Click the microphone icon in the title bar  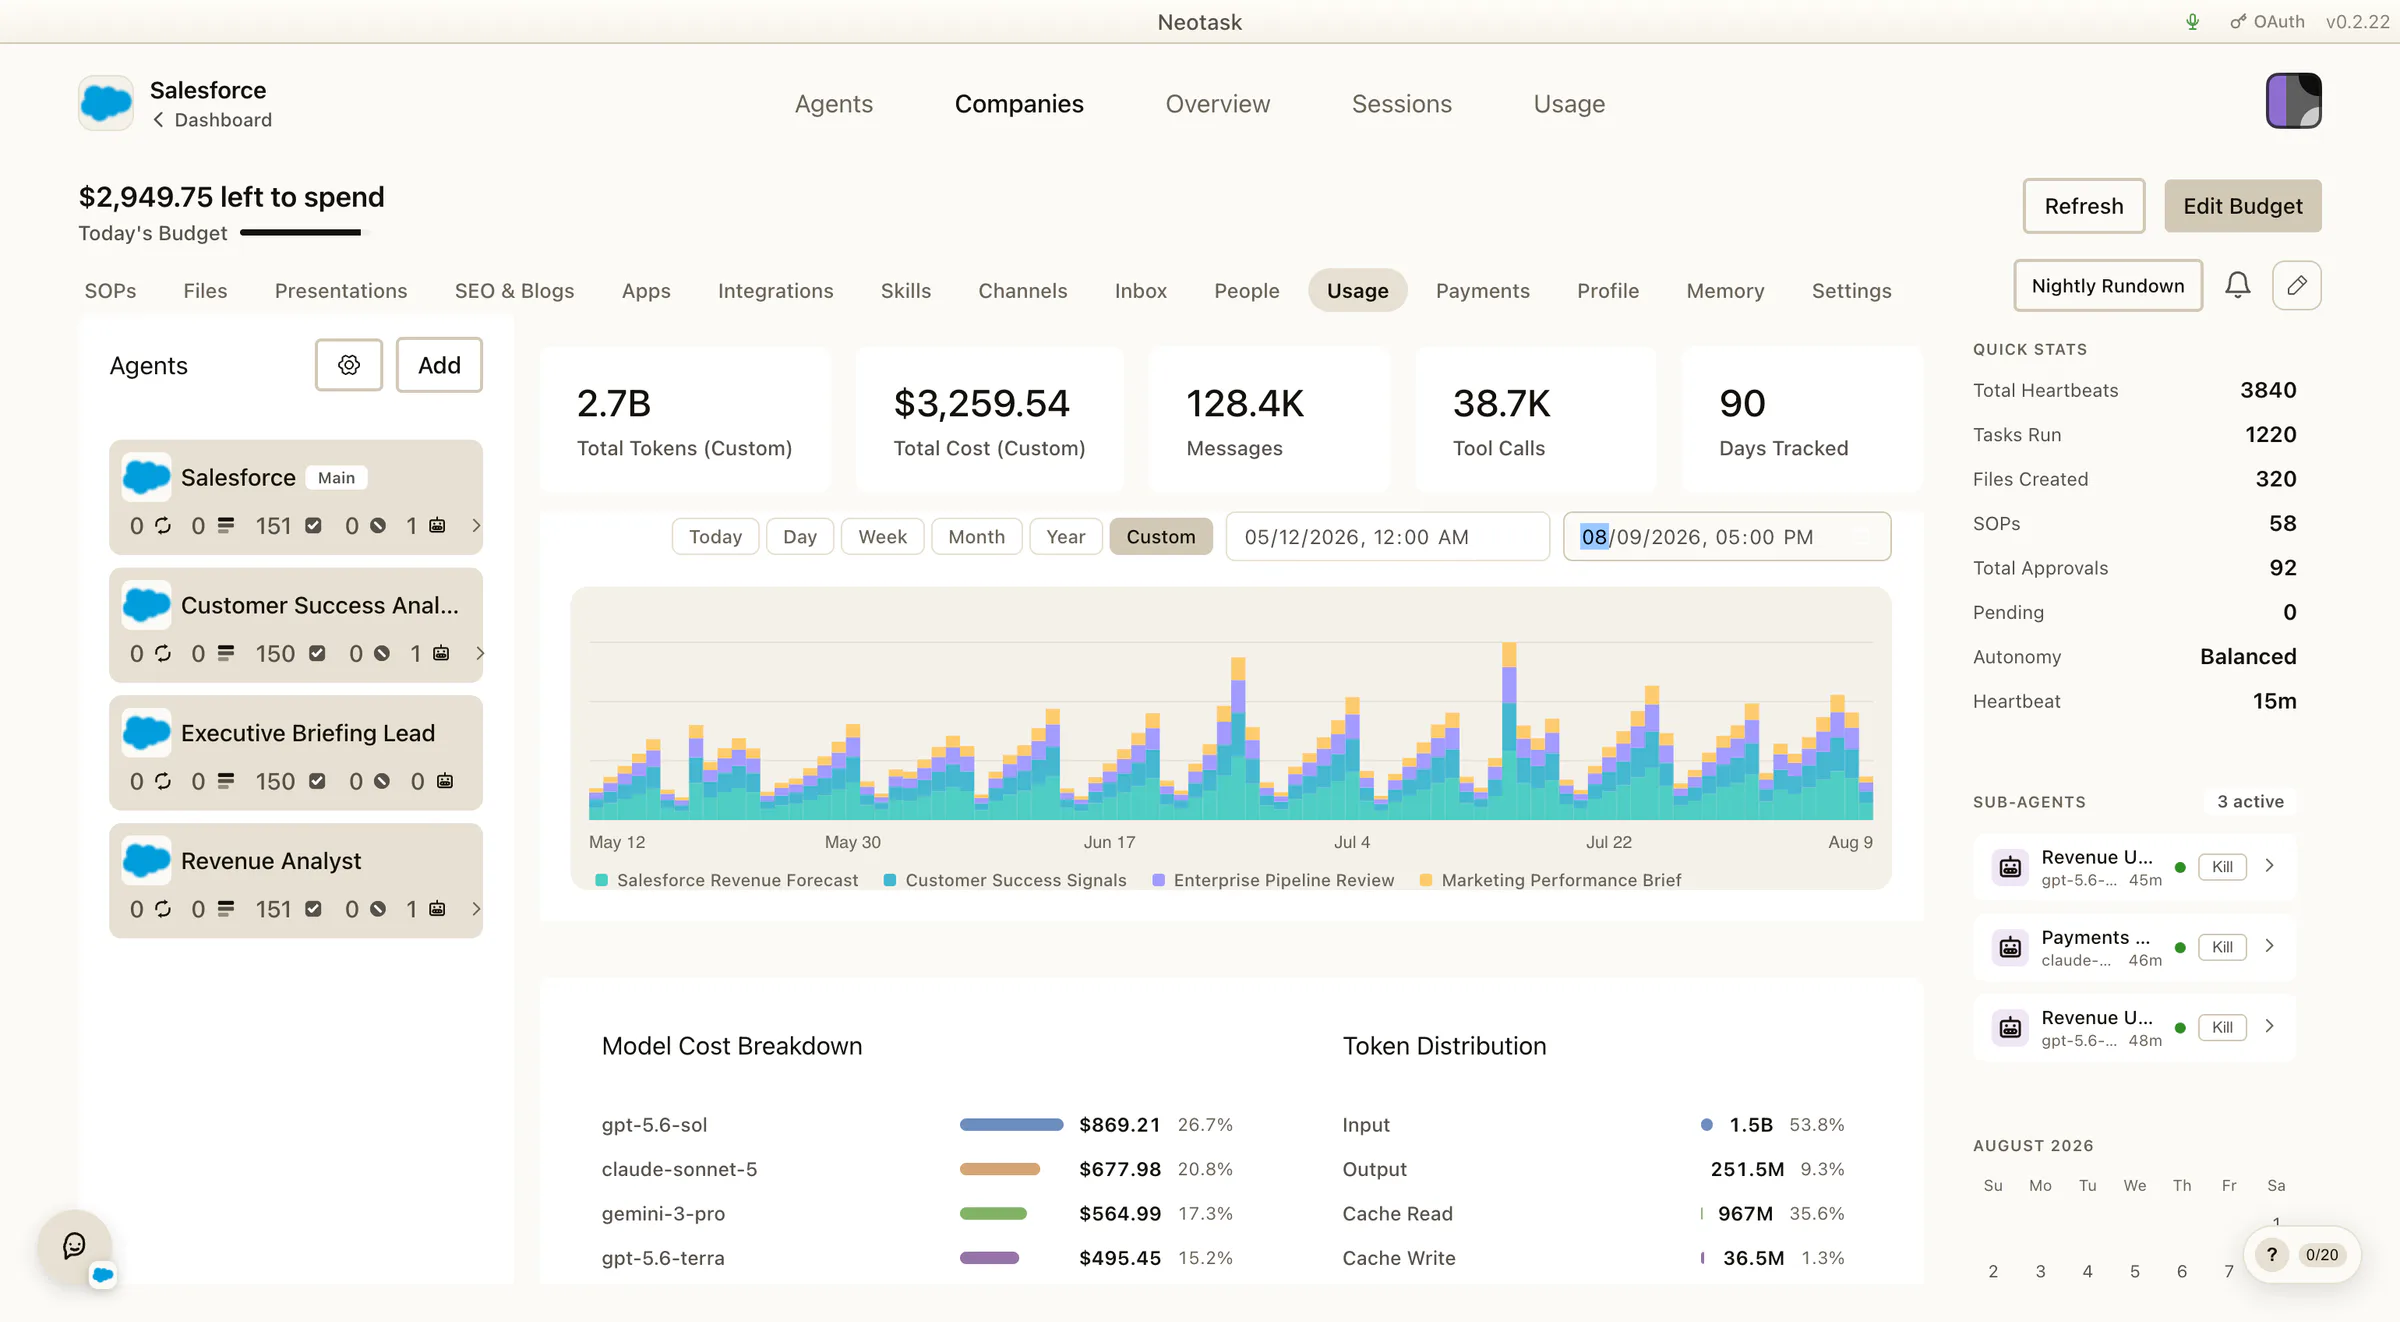pyautogui.click(x=2192, y=22)
